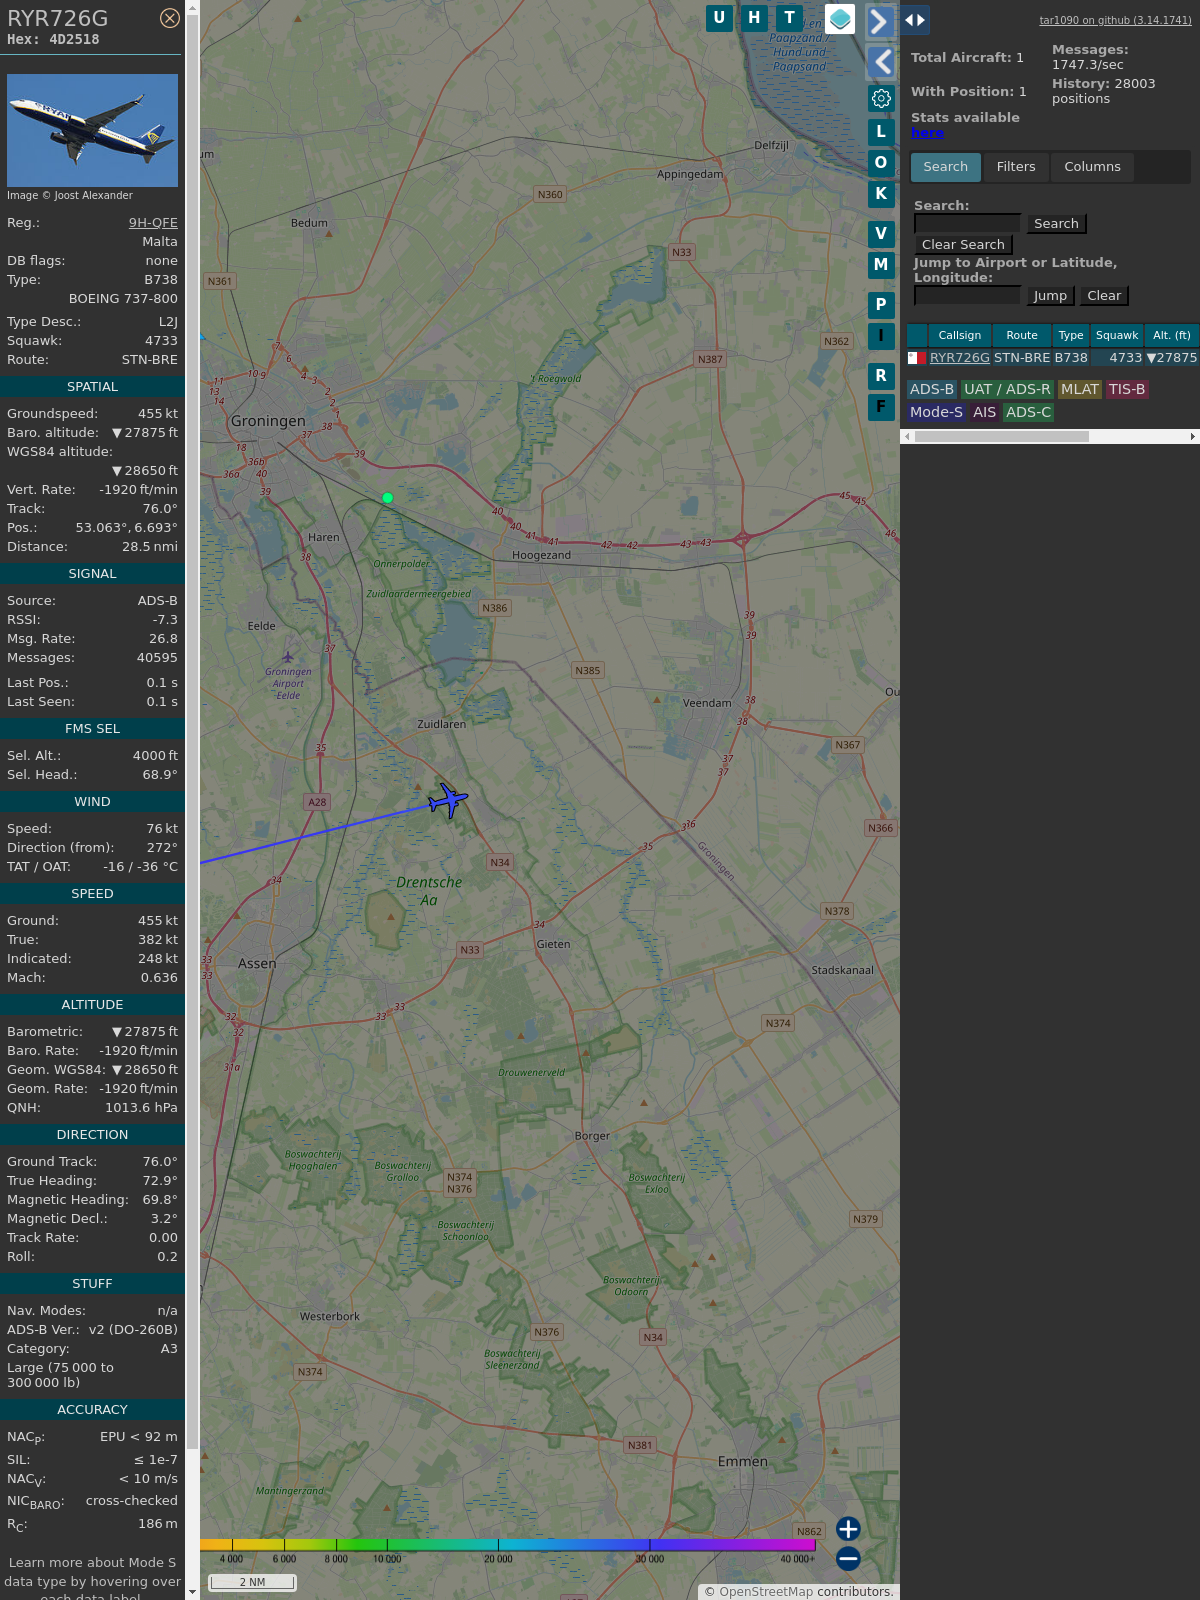Screen dimensions: 1200x1600
Task: Click the TIS-B source legend label
Action: pyautogui.click(x=1127, y=390)
